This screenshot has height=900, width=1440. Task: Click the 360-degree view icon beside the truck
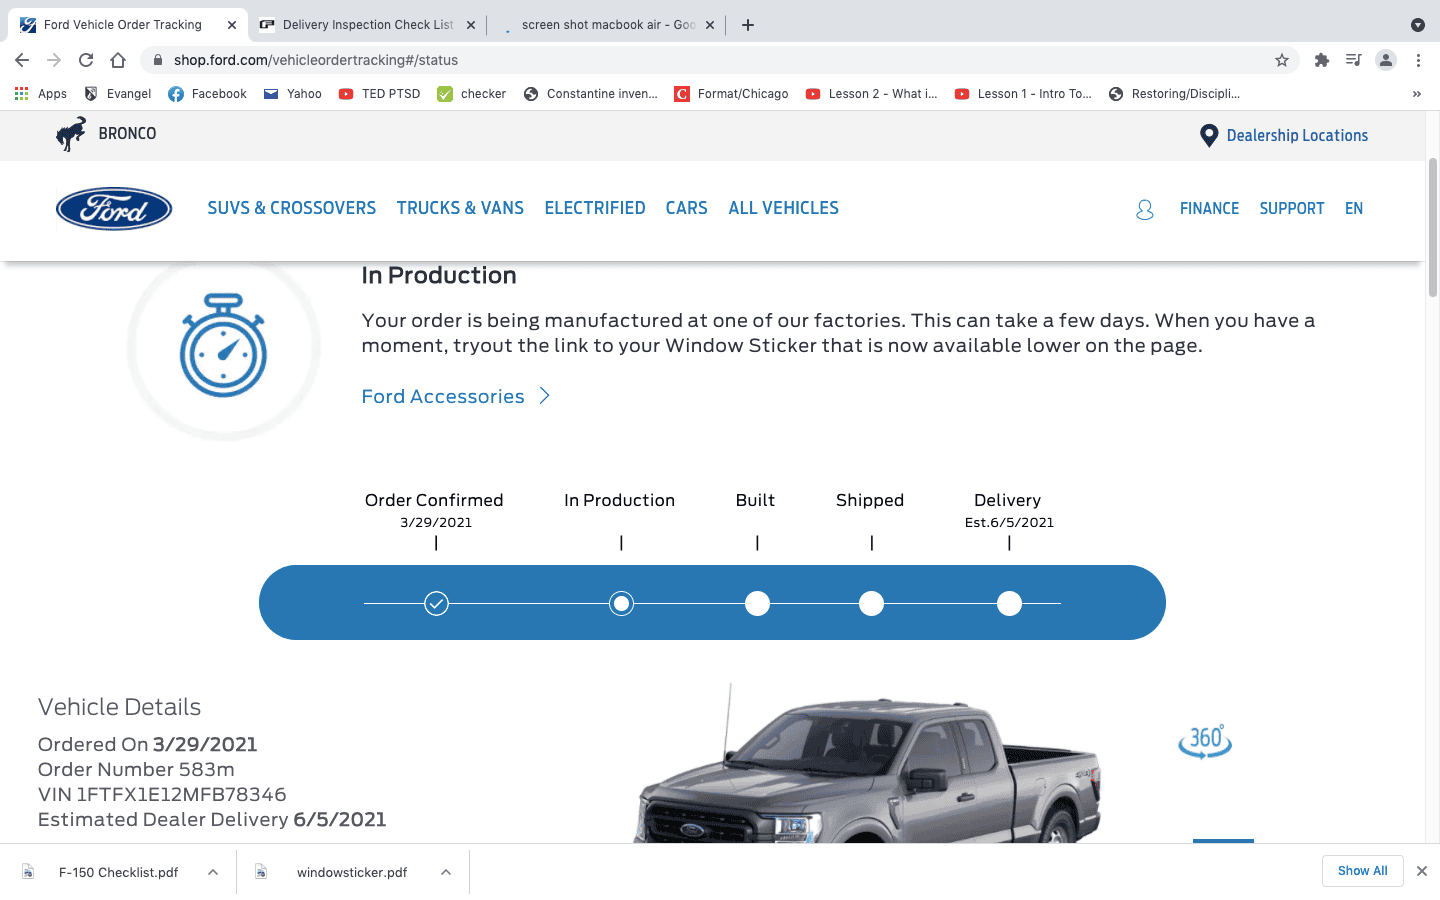(1204, 741)
